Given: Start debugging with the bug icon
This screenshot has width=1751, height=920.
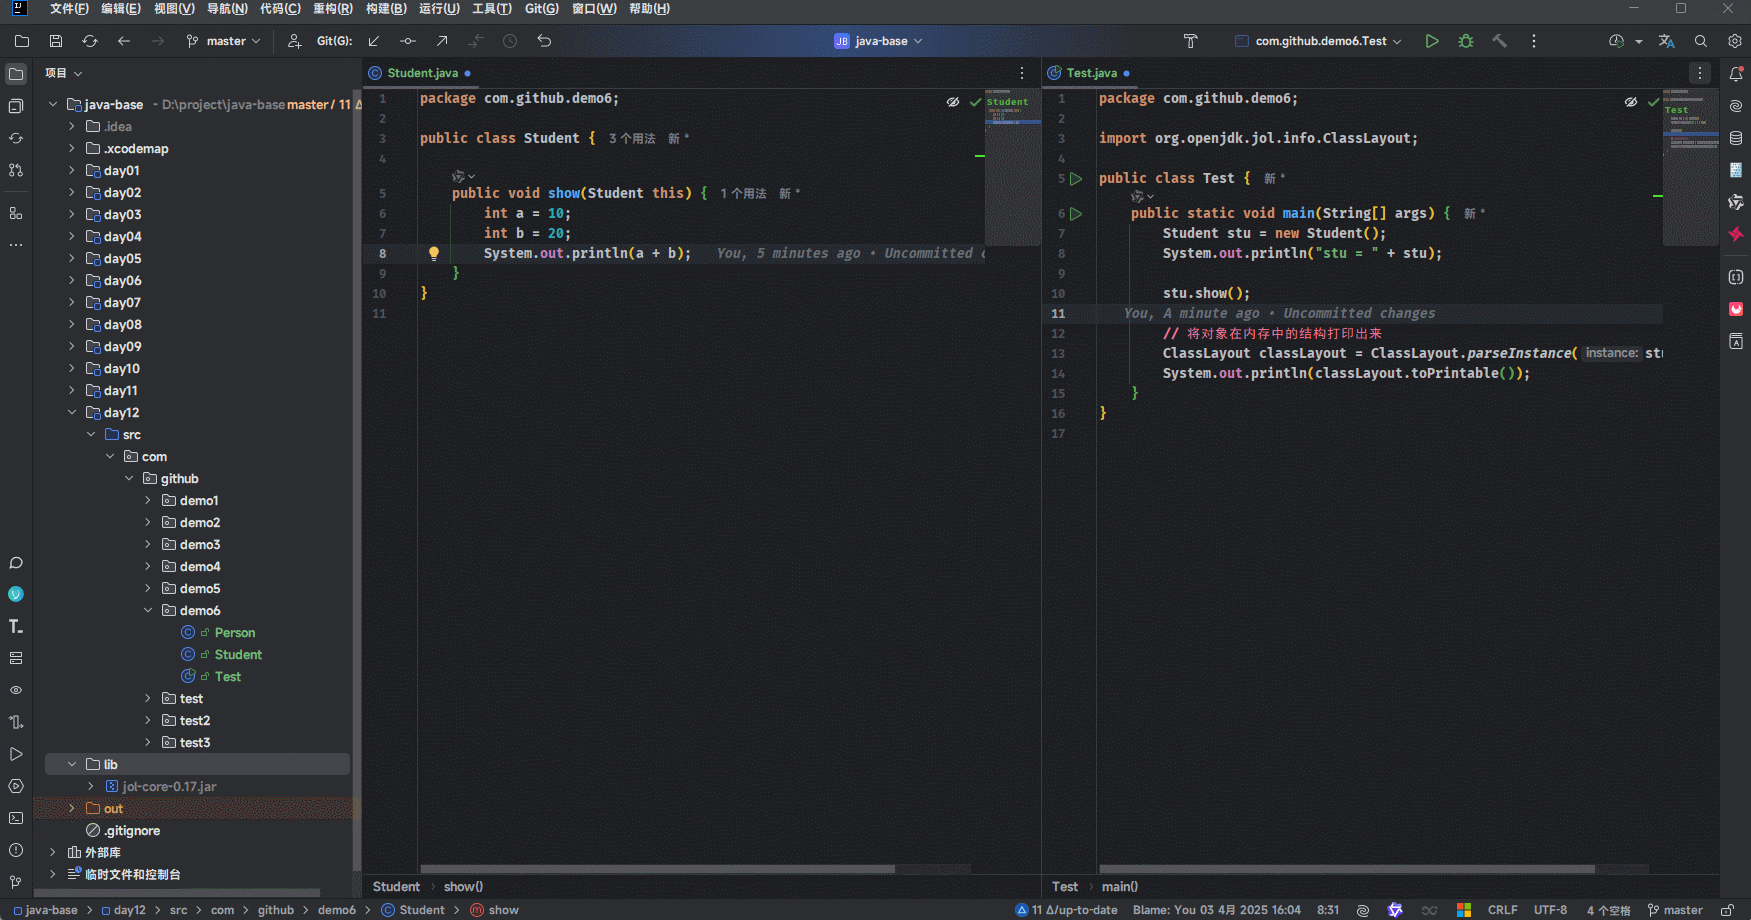Looking at the screenshot, I should click(x=1466, y=41).
